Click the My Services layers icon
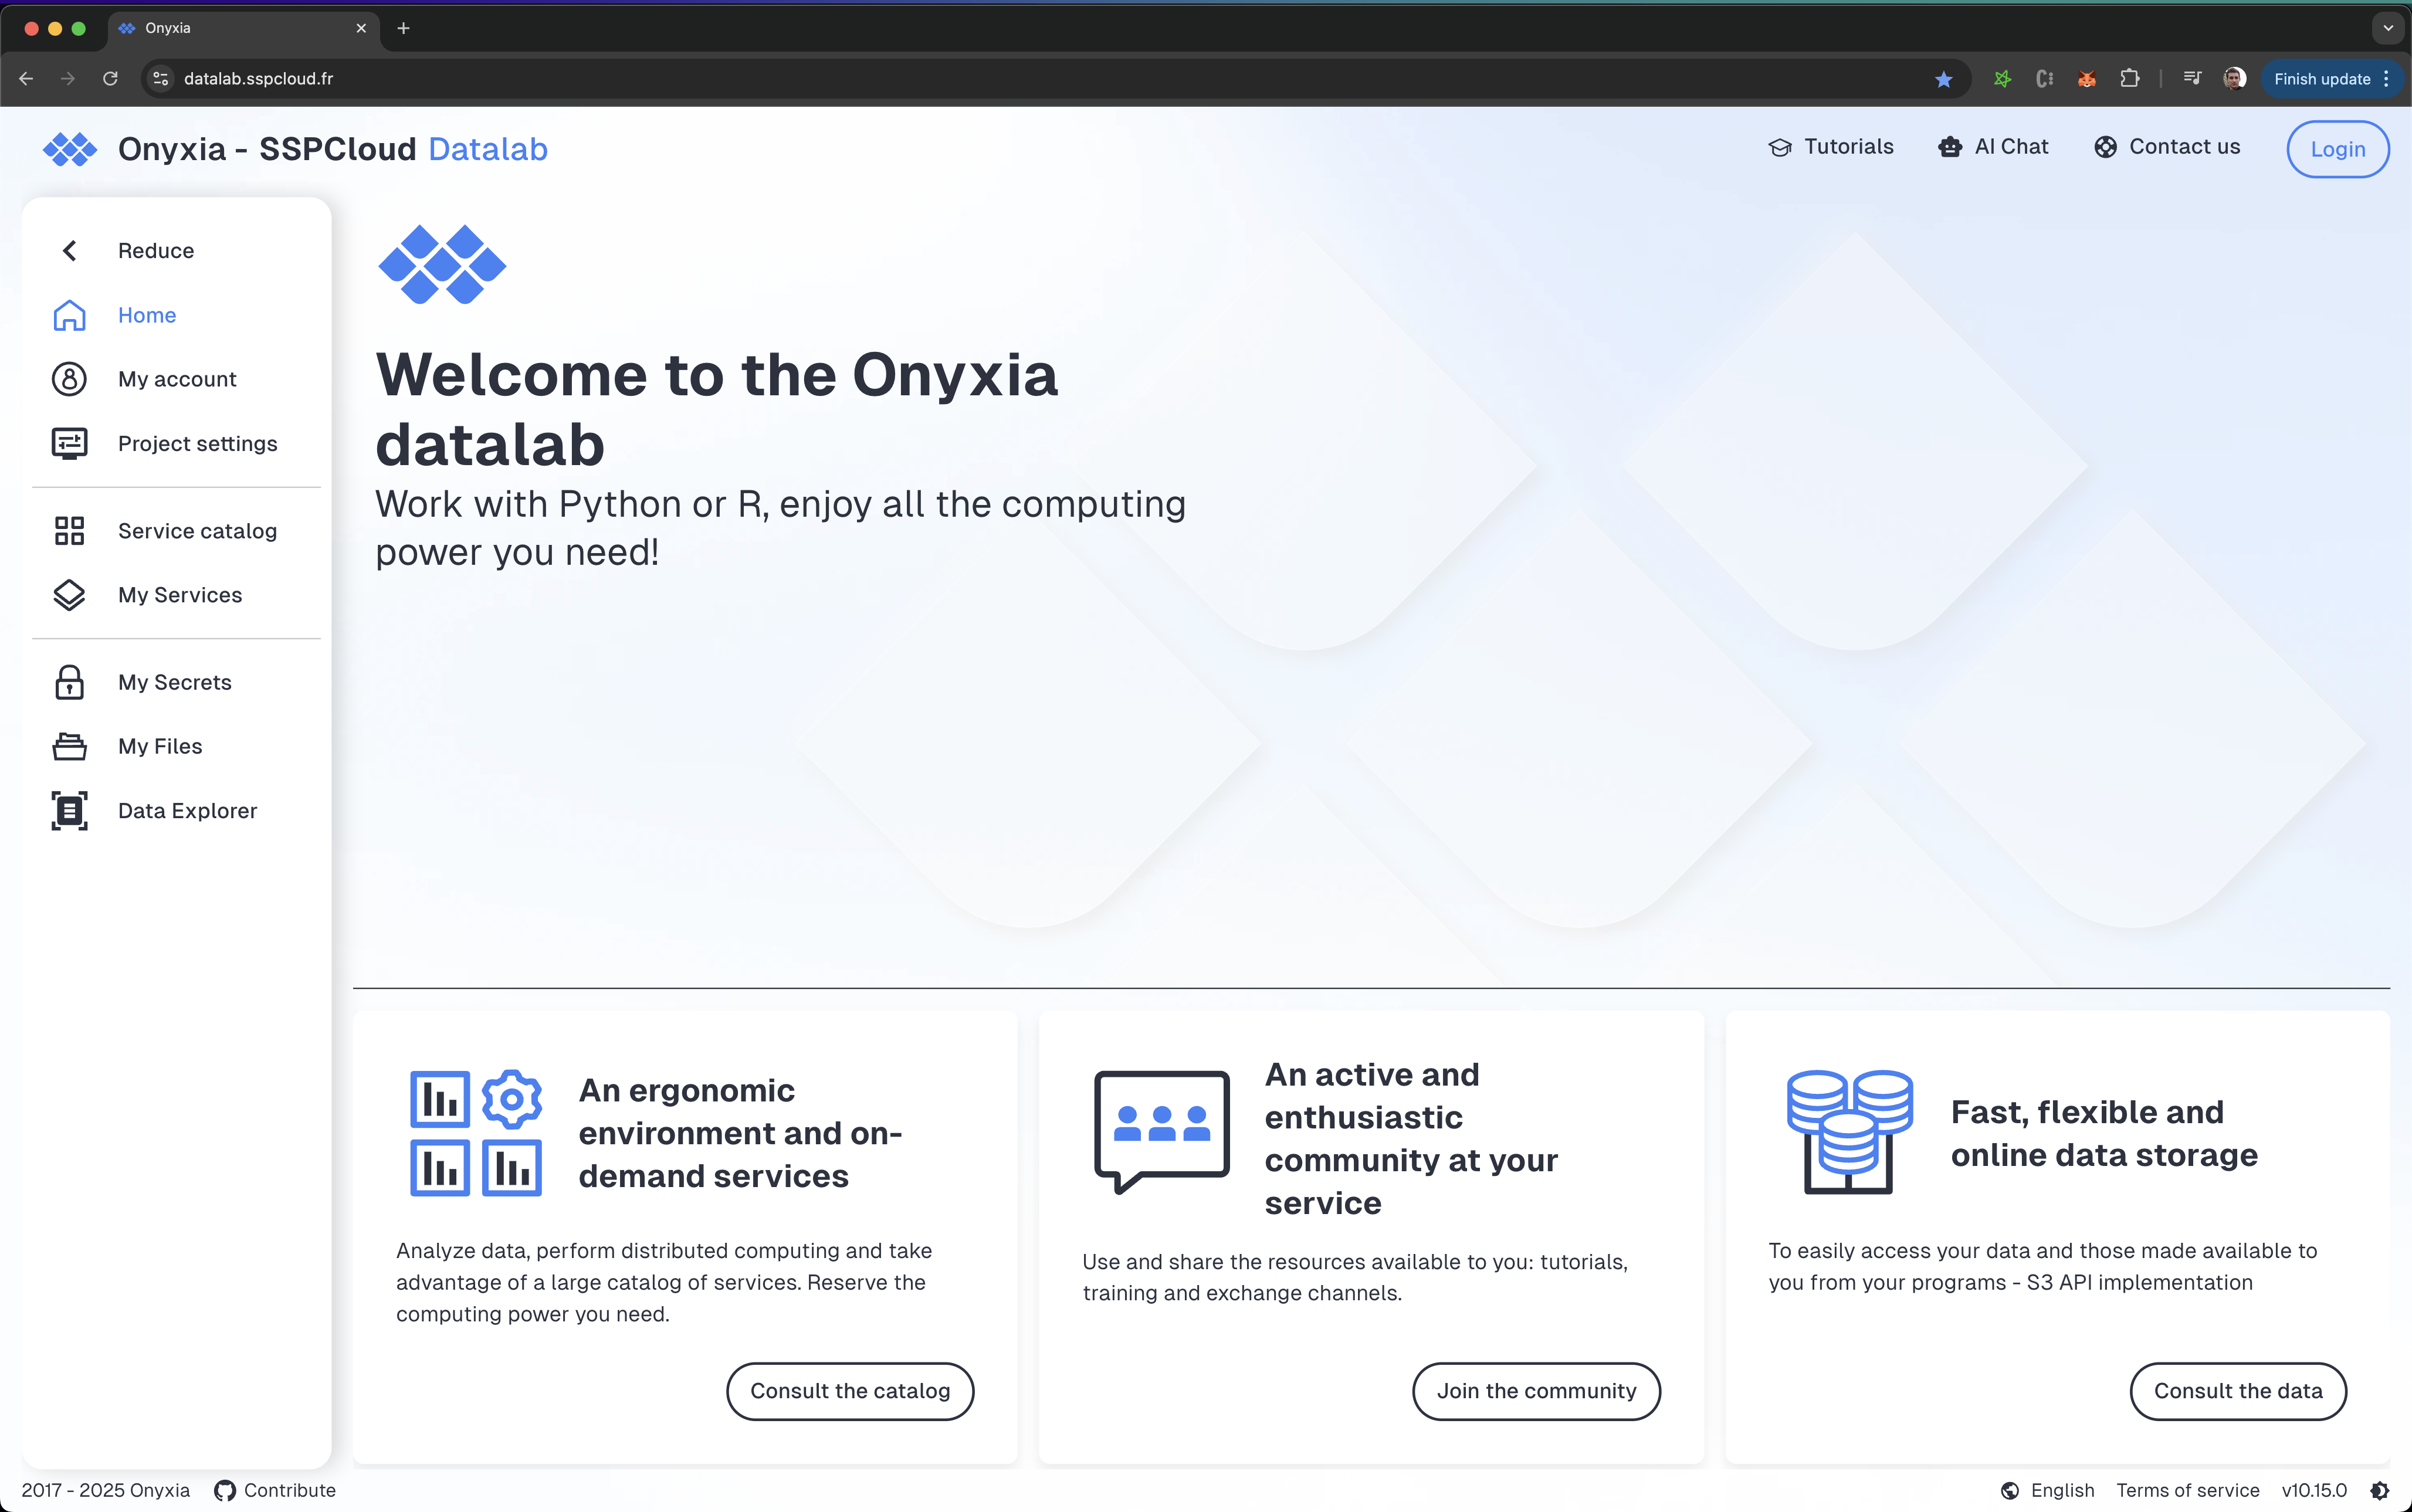Image resolution: width=2412 pixels, height=1512 pixels. [69, 595]
